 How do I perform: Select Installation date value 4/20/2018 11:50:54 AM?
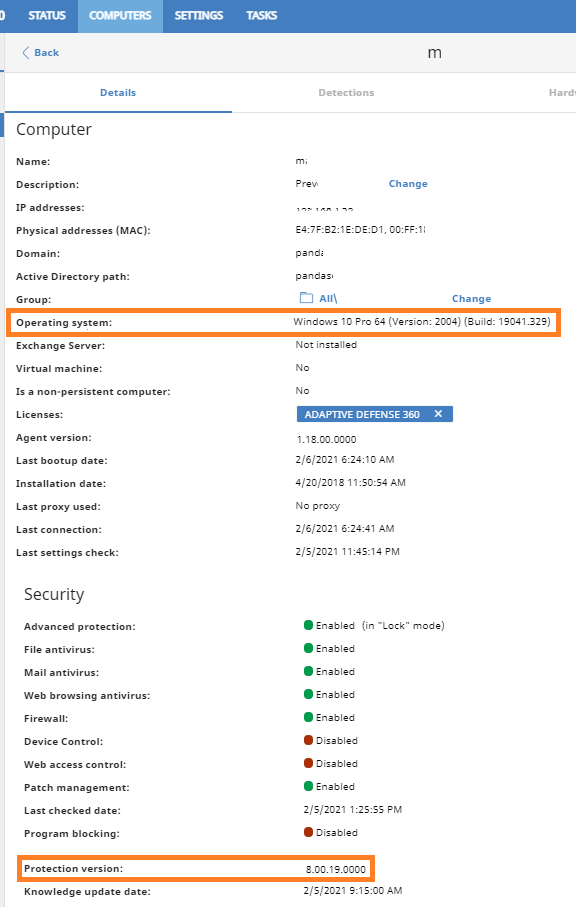coord(351,483)
